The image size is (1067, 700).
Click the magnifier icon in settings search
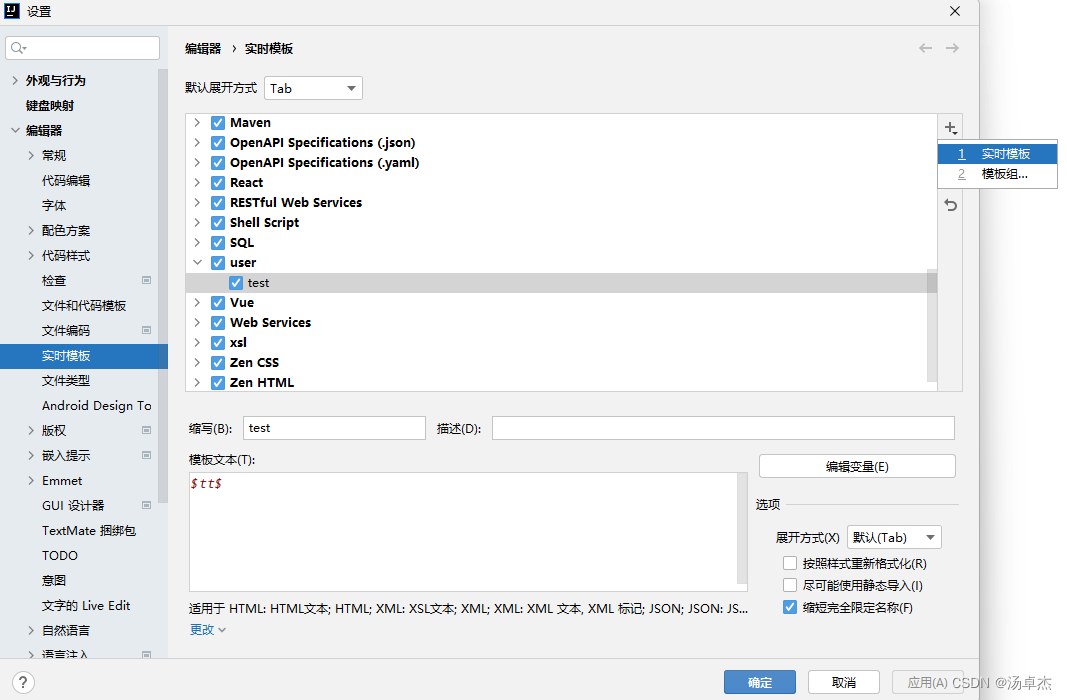(19, 48)
